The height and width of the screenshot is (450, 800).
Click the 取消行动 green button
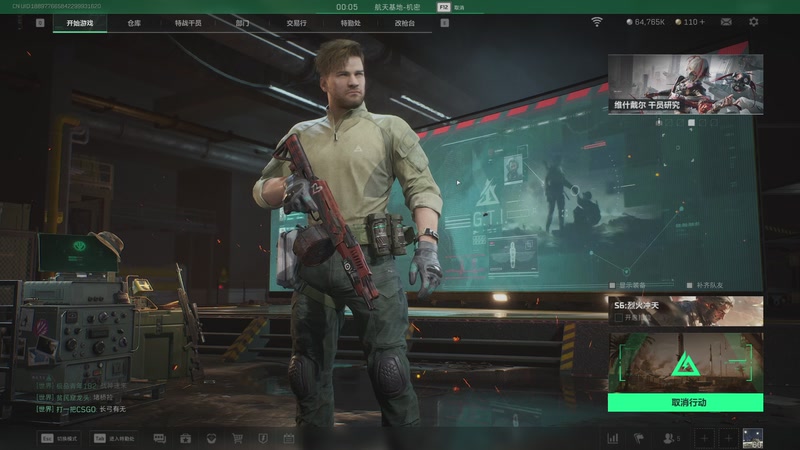(x=685, y=403)
